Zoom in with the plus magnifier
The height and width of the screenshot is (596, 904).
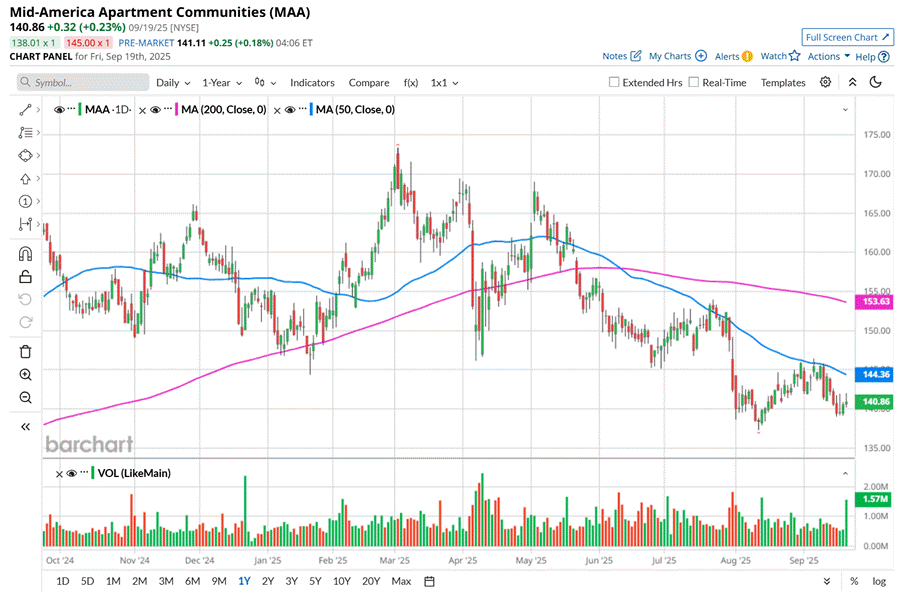[x=25, y=375]
